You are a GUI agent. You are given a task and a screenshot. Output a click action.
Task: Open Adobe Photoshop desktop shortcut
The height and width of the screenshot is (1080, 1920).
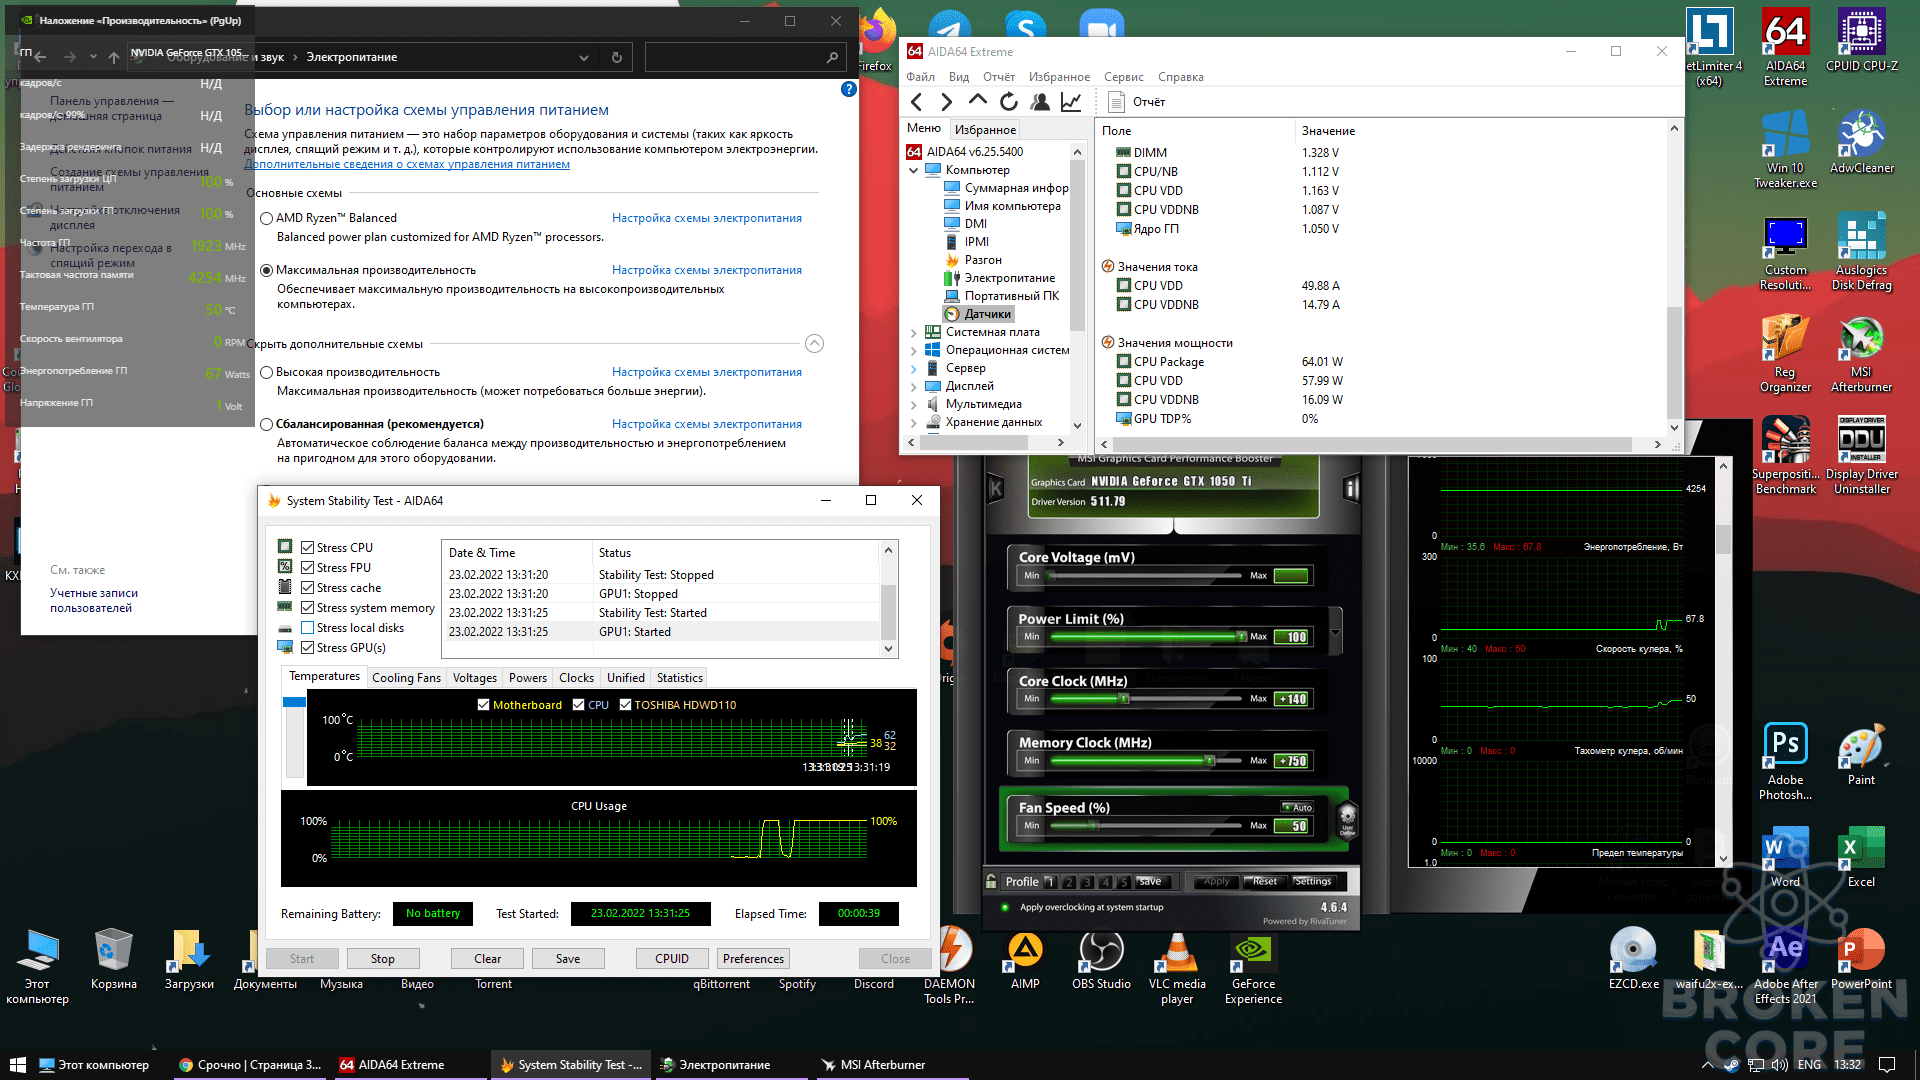(x=1785, y=761)
